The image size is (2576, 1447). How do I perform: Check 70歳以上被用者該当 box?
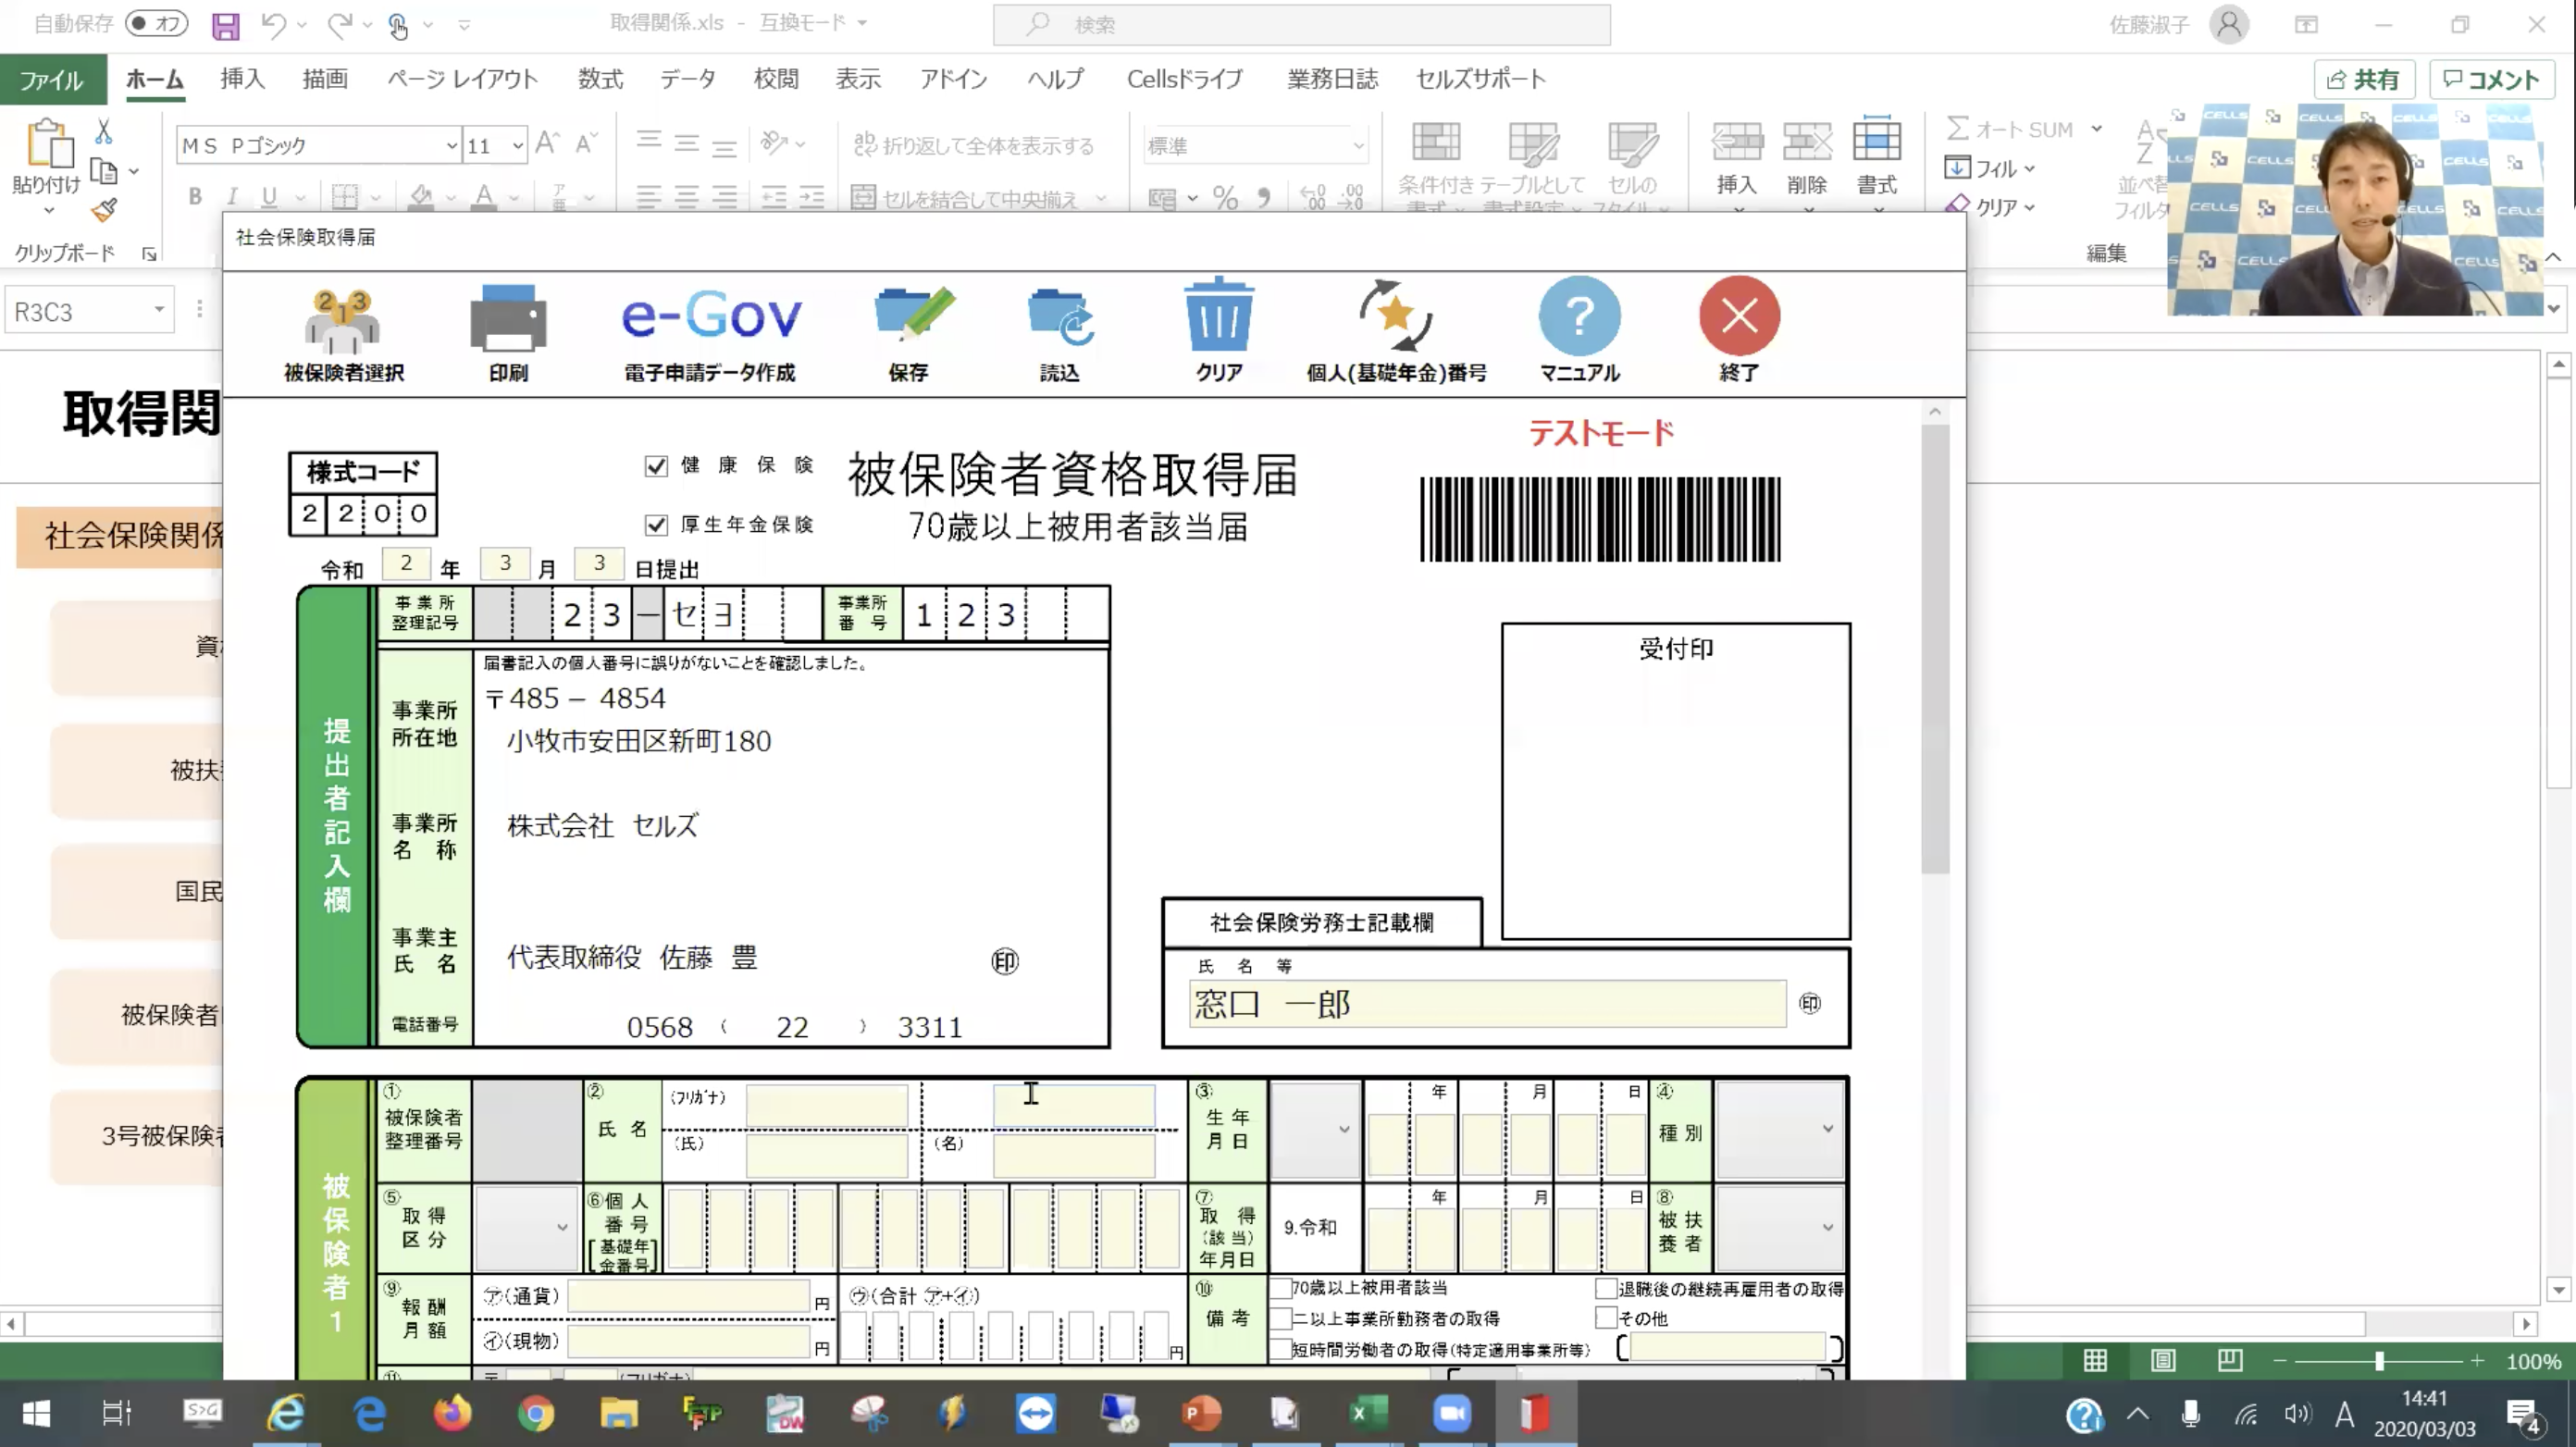(x=1280, y=1288)
